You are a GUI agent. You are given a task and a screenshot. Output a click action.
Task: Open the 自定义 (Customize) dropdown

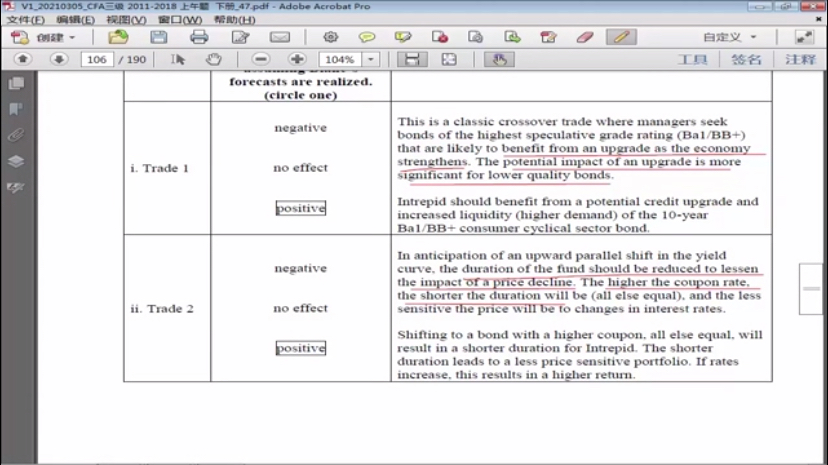pyautogui.click(x=729, y=37)
